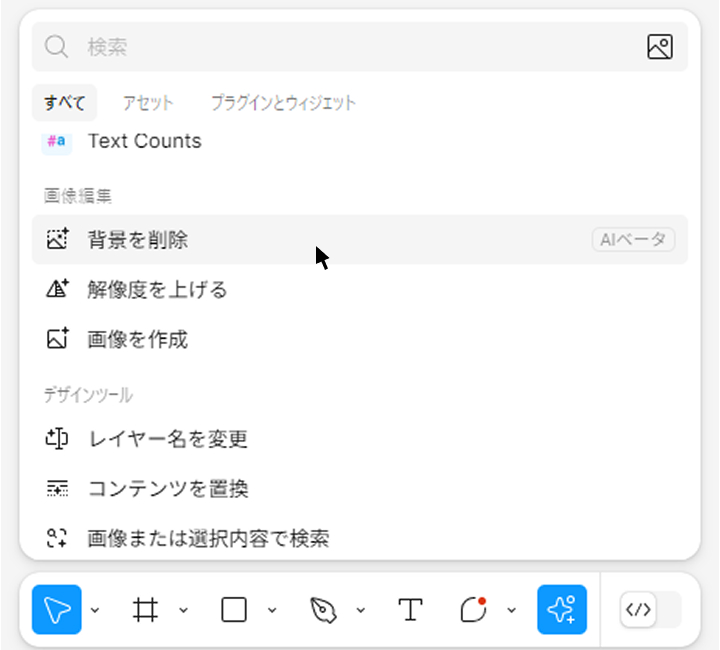Switch to the アセット tab

point(148,102)
